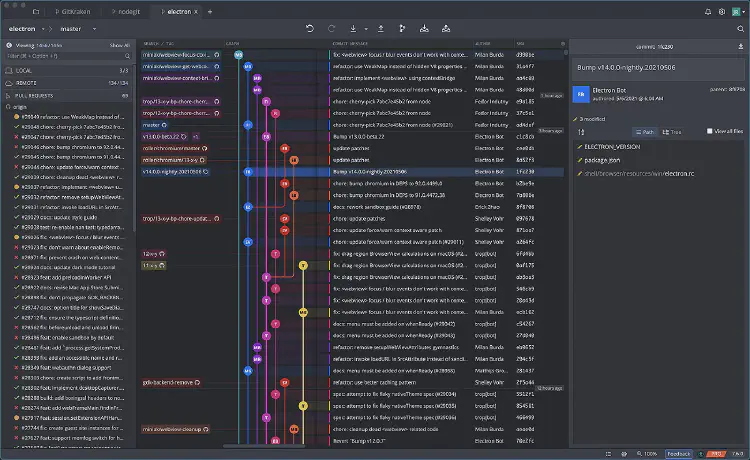Open the search icon at top right
The image size is (750, 460).
pyautogui.click(x=739, y=29)
